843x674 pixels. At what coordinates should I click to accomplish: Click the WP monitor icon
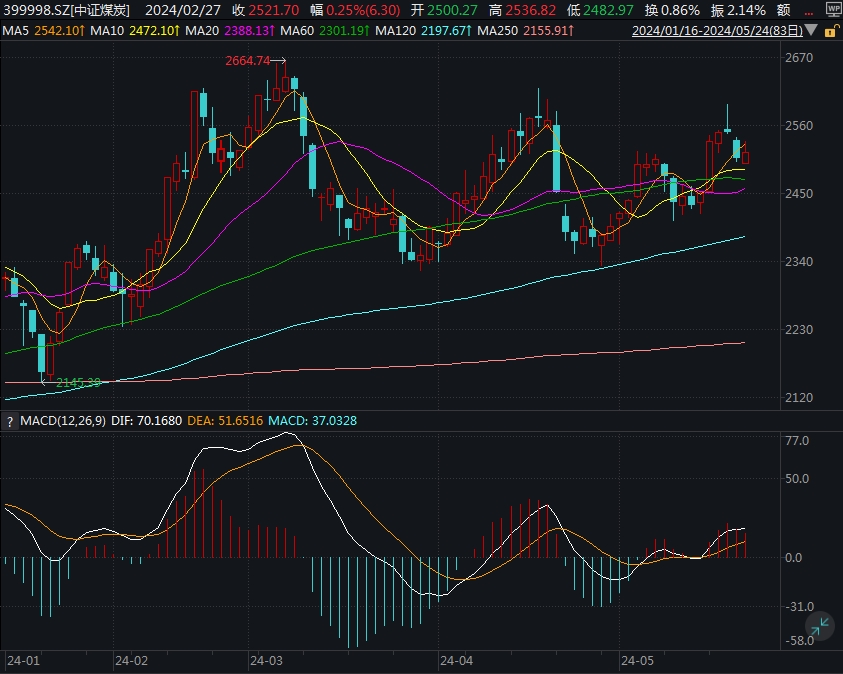coord(835,10)
